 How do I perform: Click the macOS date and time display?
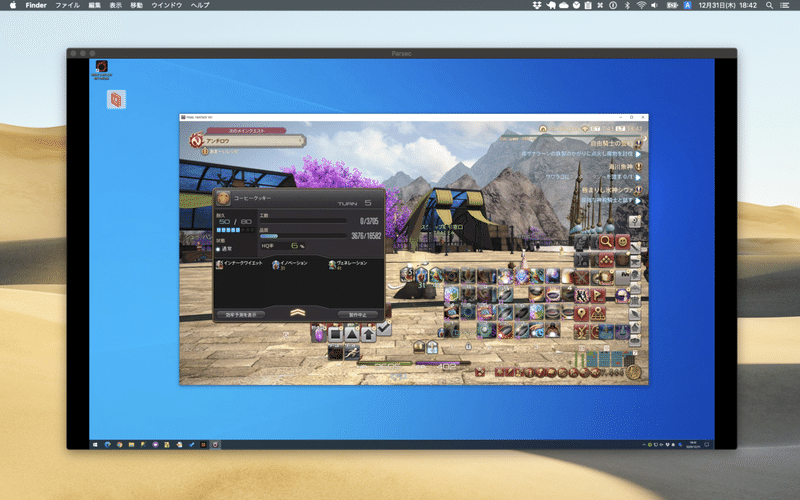(x=727, y=5)
